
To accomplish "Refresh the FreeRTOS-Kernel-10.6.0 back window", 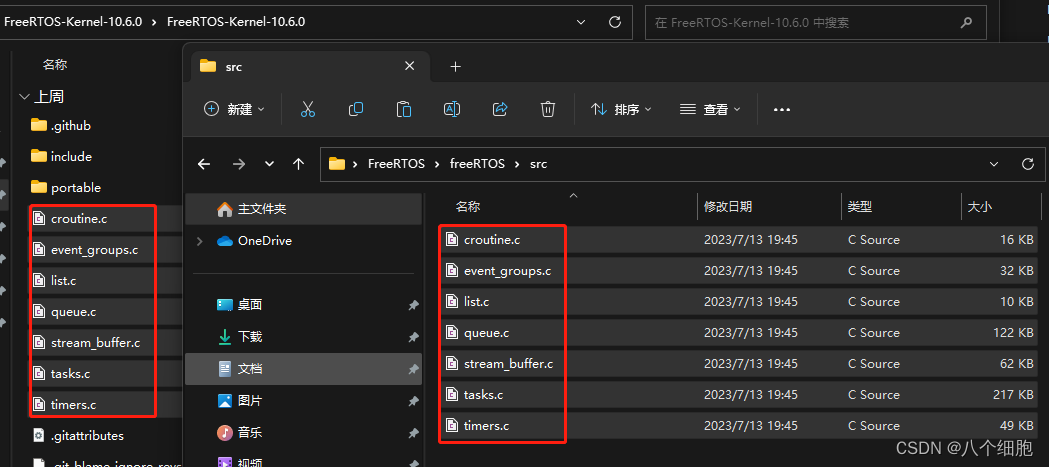I will [x=615, y=22].
